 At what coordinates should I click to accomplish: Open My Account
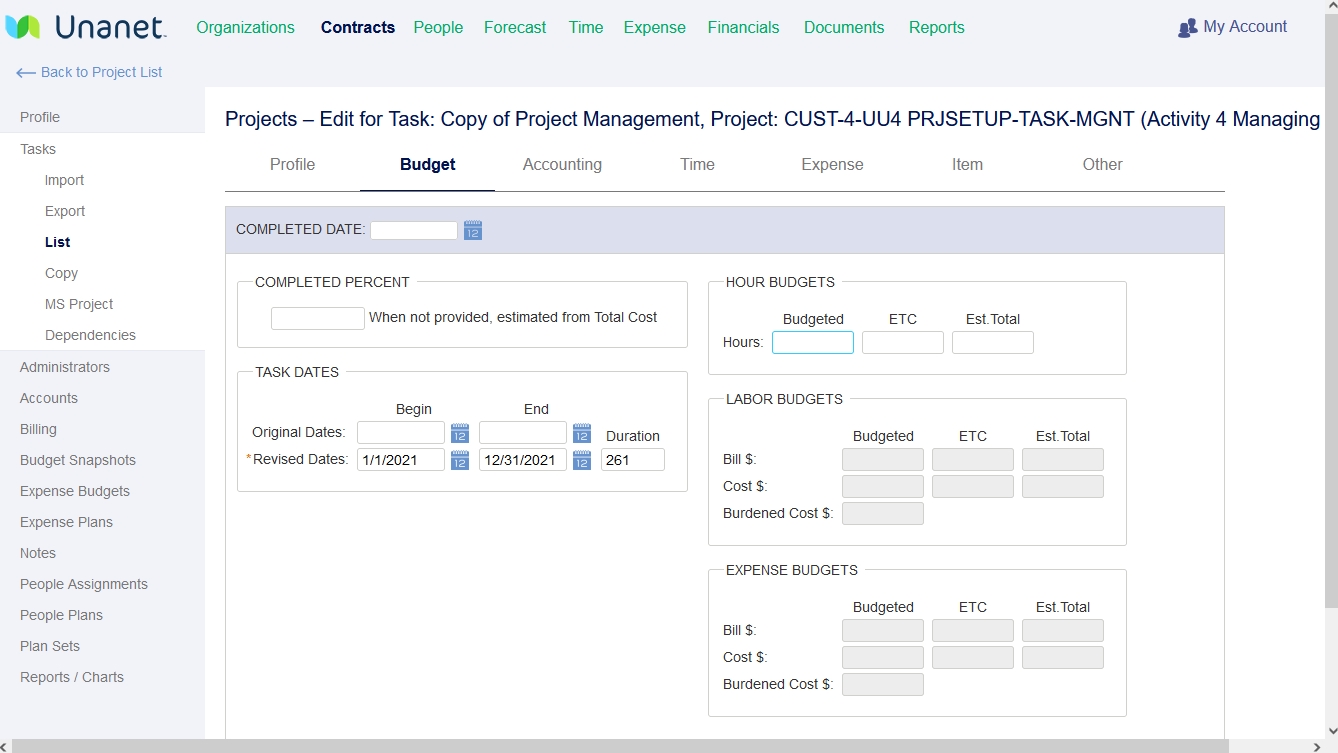click(1232, 26)
